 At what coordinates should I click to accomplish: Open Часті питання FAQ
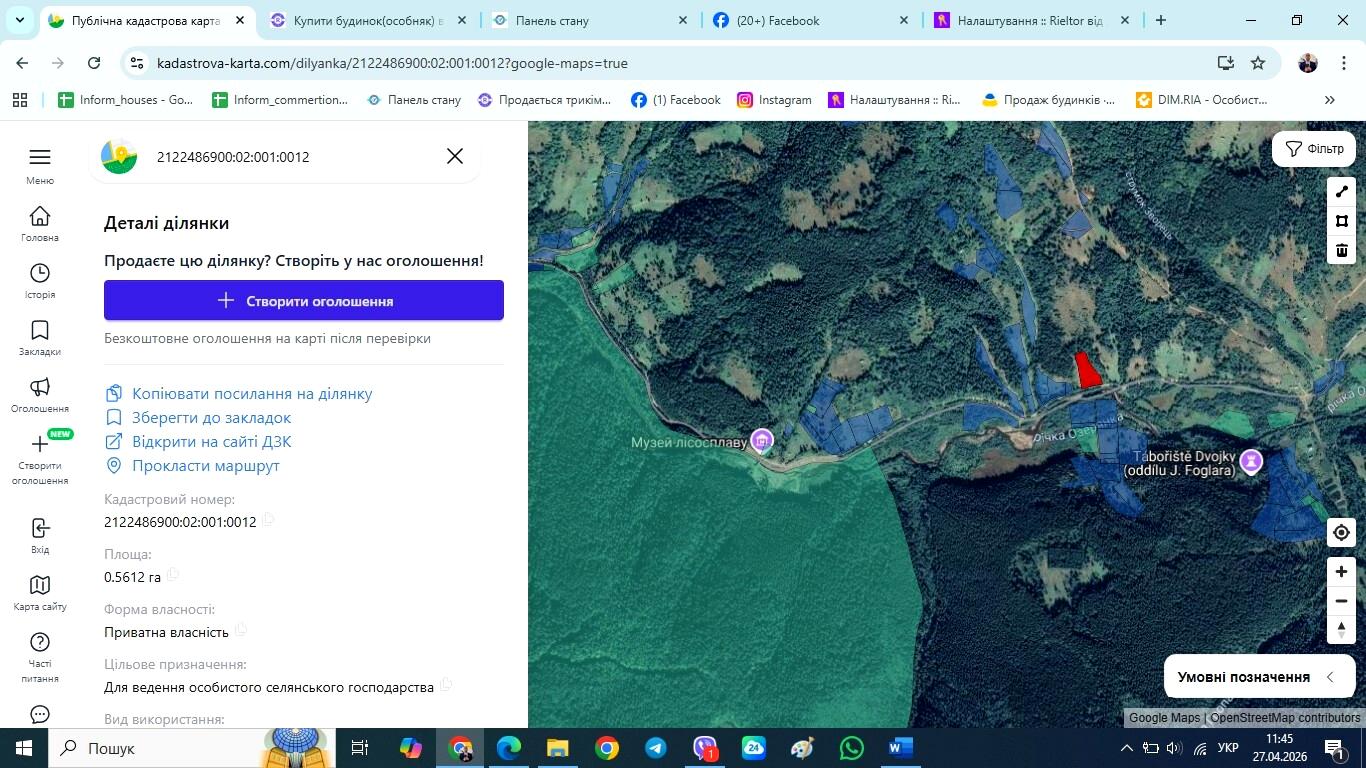point(40,642)
